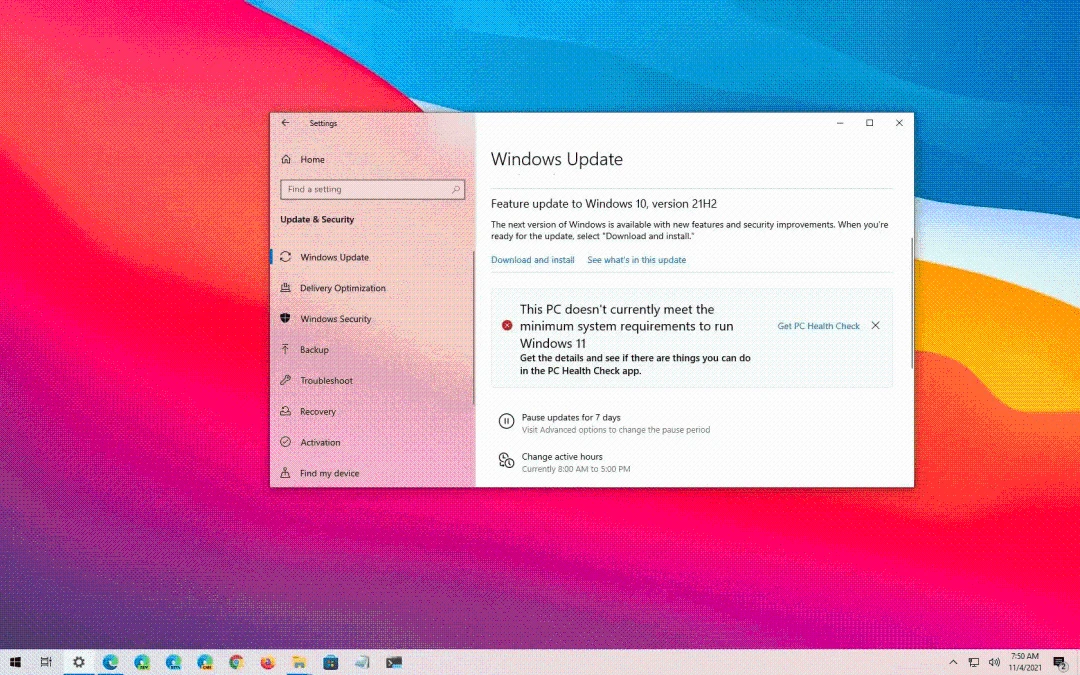This screenshot has height=675, width=1080.
Task: Open Recovery settings
Action: pos(318,411)
